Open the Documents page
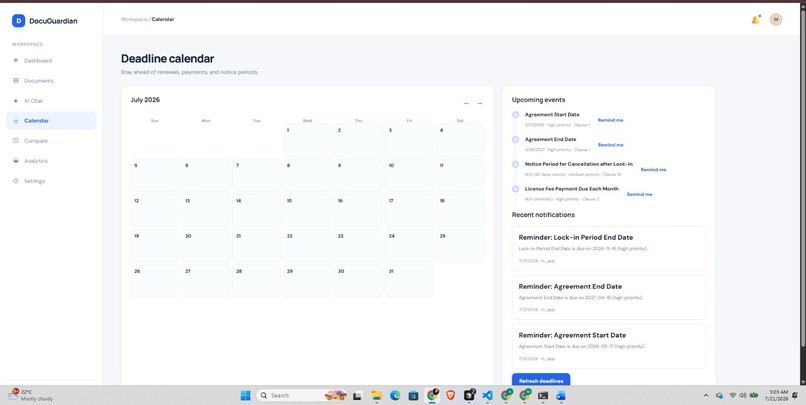Screen dimensions: 806x405 51,81
